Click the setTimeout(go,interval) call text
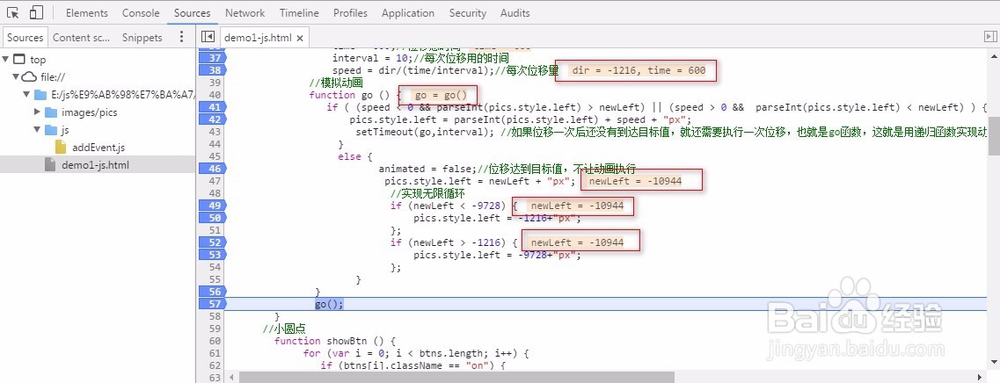The width and height of the screenshot is (1000, 383). [426, 132]
